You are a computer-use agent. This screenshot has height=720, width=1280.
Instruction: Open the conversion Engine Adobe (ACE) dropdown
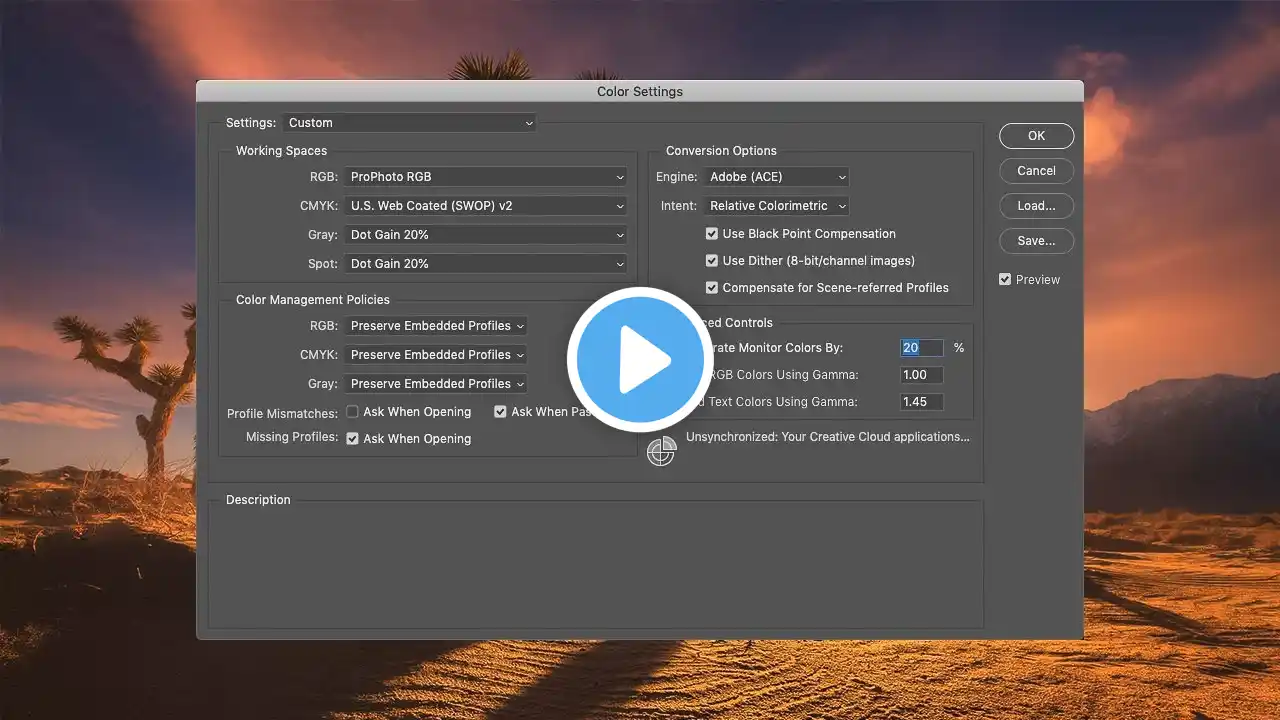point(776,177)
